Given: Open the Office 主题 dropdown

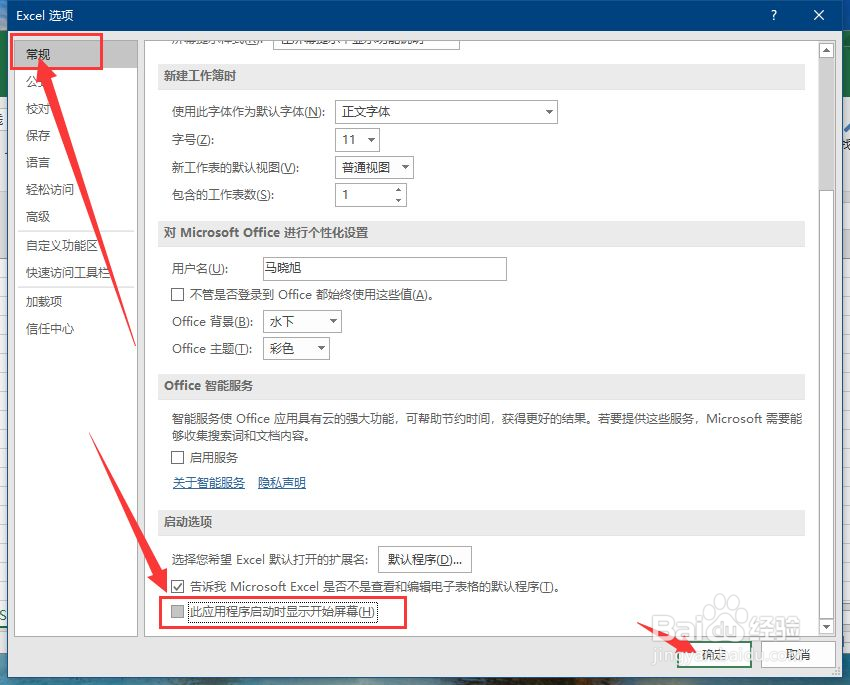Looking at the screenshot, I should pyautogui.click(x=296, y=348).
